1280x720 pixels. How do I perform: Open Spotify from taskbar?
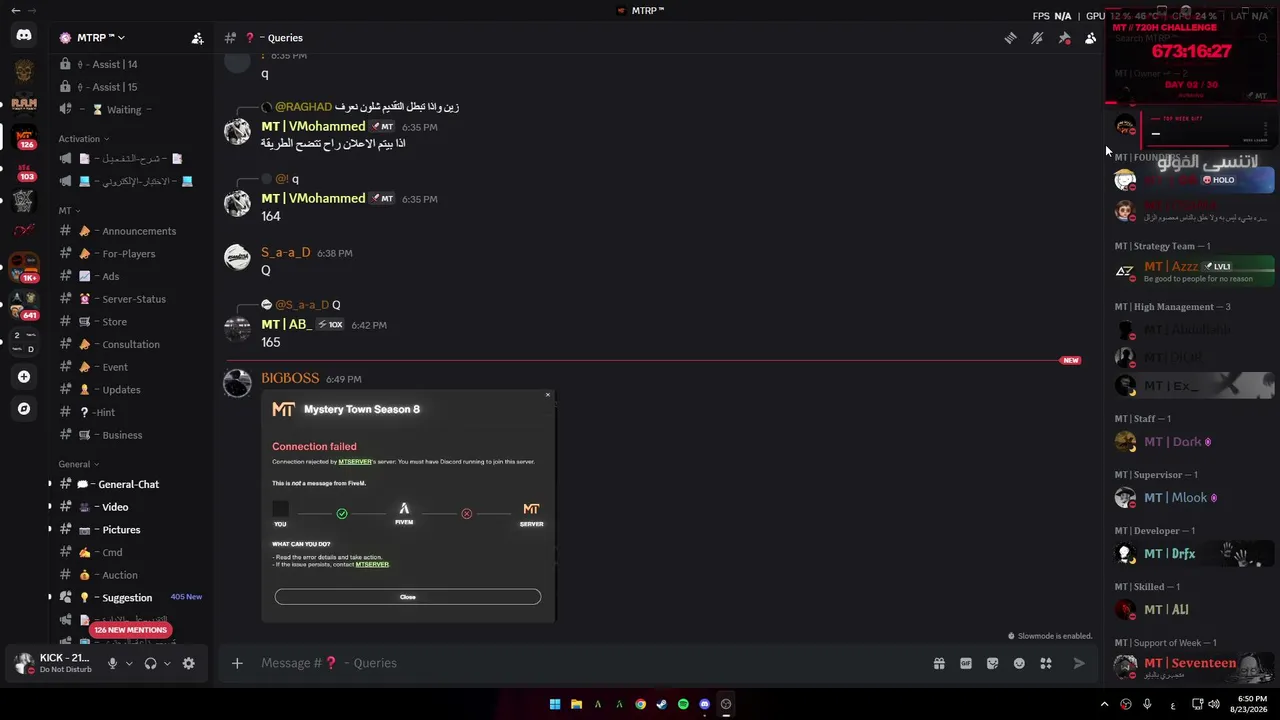[x=683, y=704]
